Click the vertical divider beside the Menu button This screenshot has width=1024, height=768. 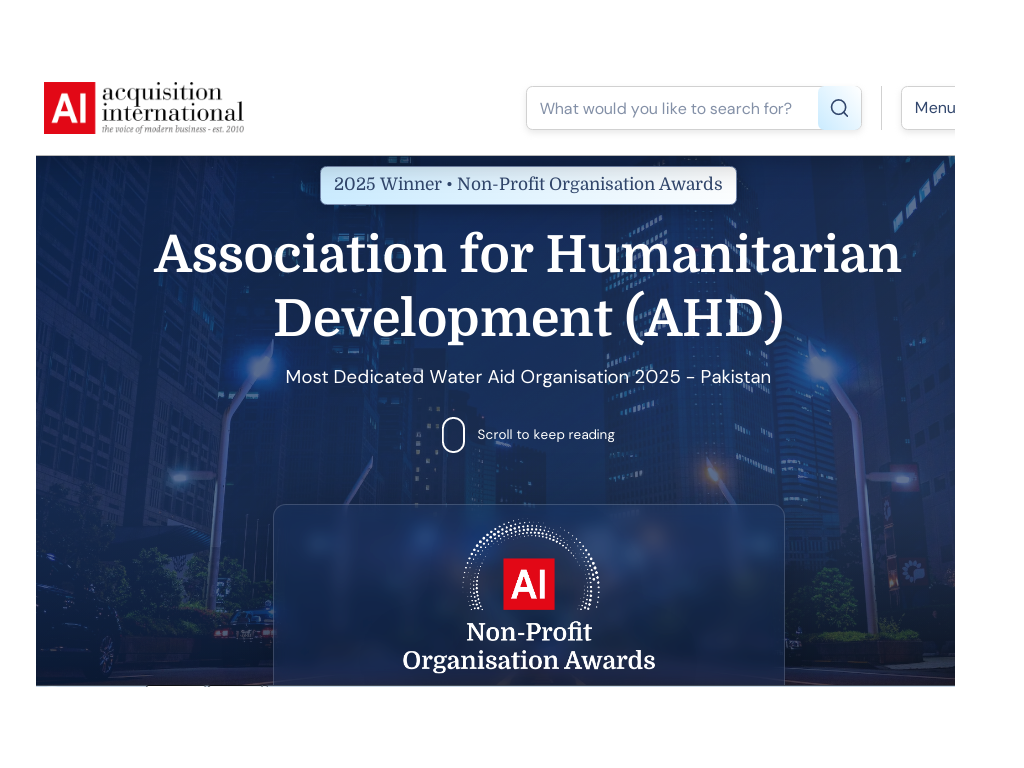click(x=881, y=108)
